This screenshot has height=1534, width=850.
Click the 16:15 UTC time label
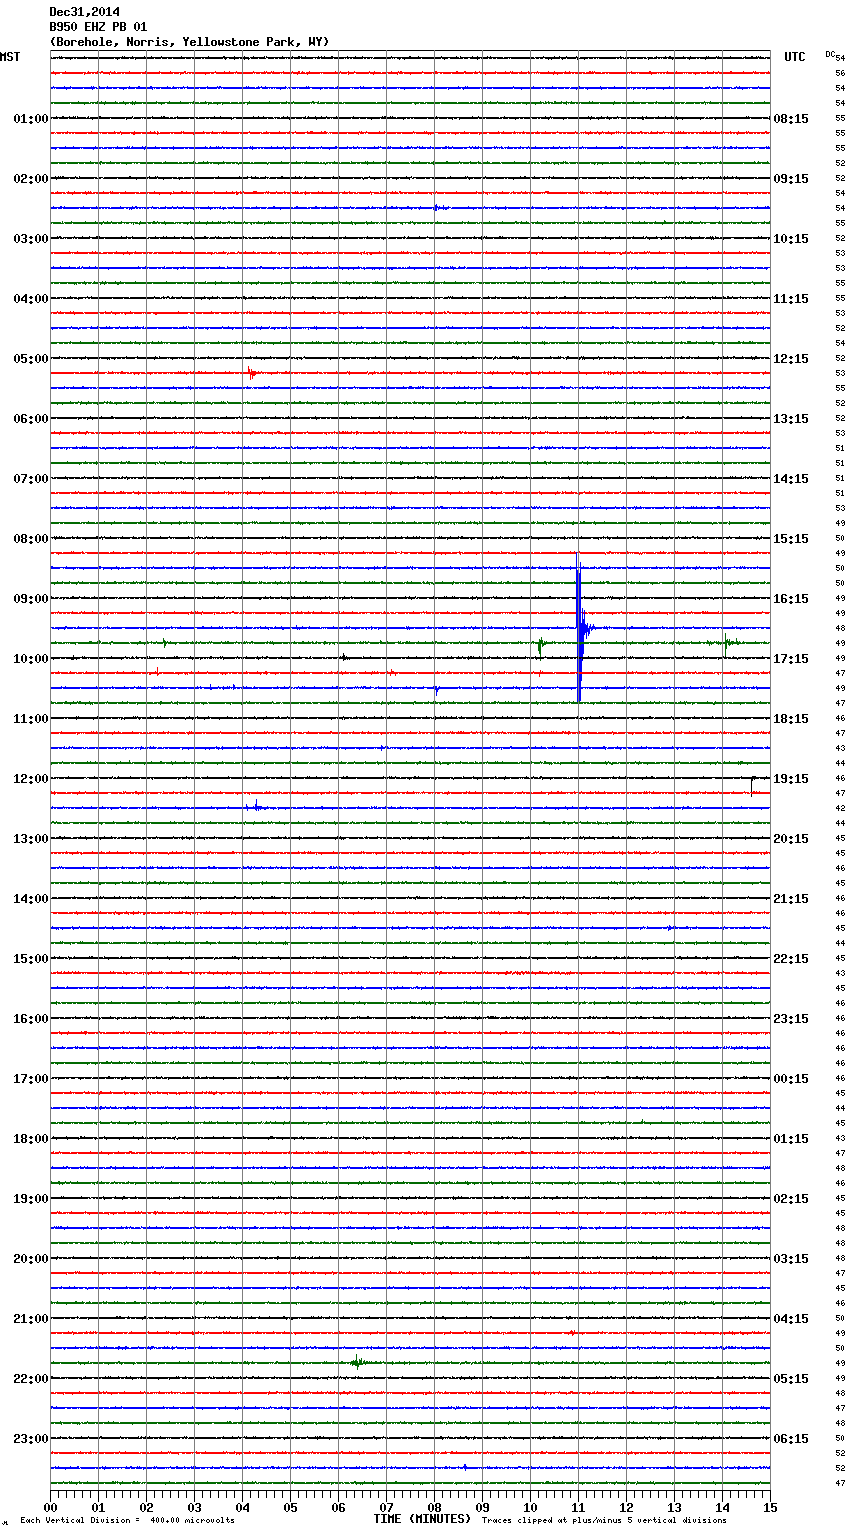tap(791, 599)
